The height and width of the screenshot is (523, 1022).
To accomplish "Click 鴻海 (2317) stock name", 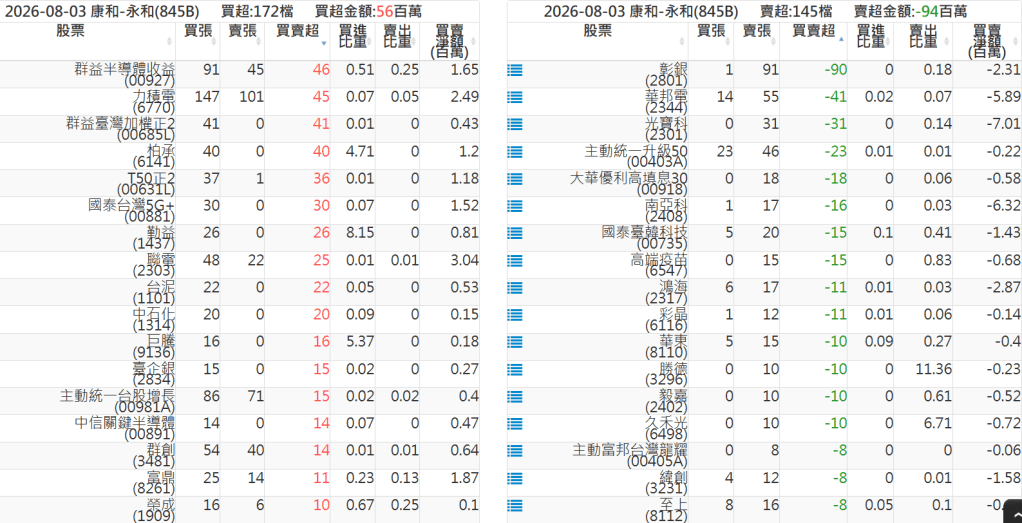I will [x=666, y=293].
